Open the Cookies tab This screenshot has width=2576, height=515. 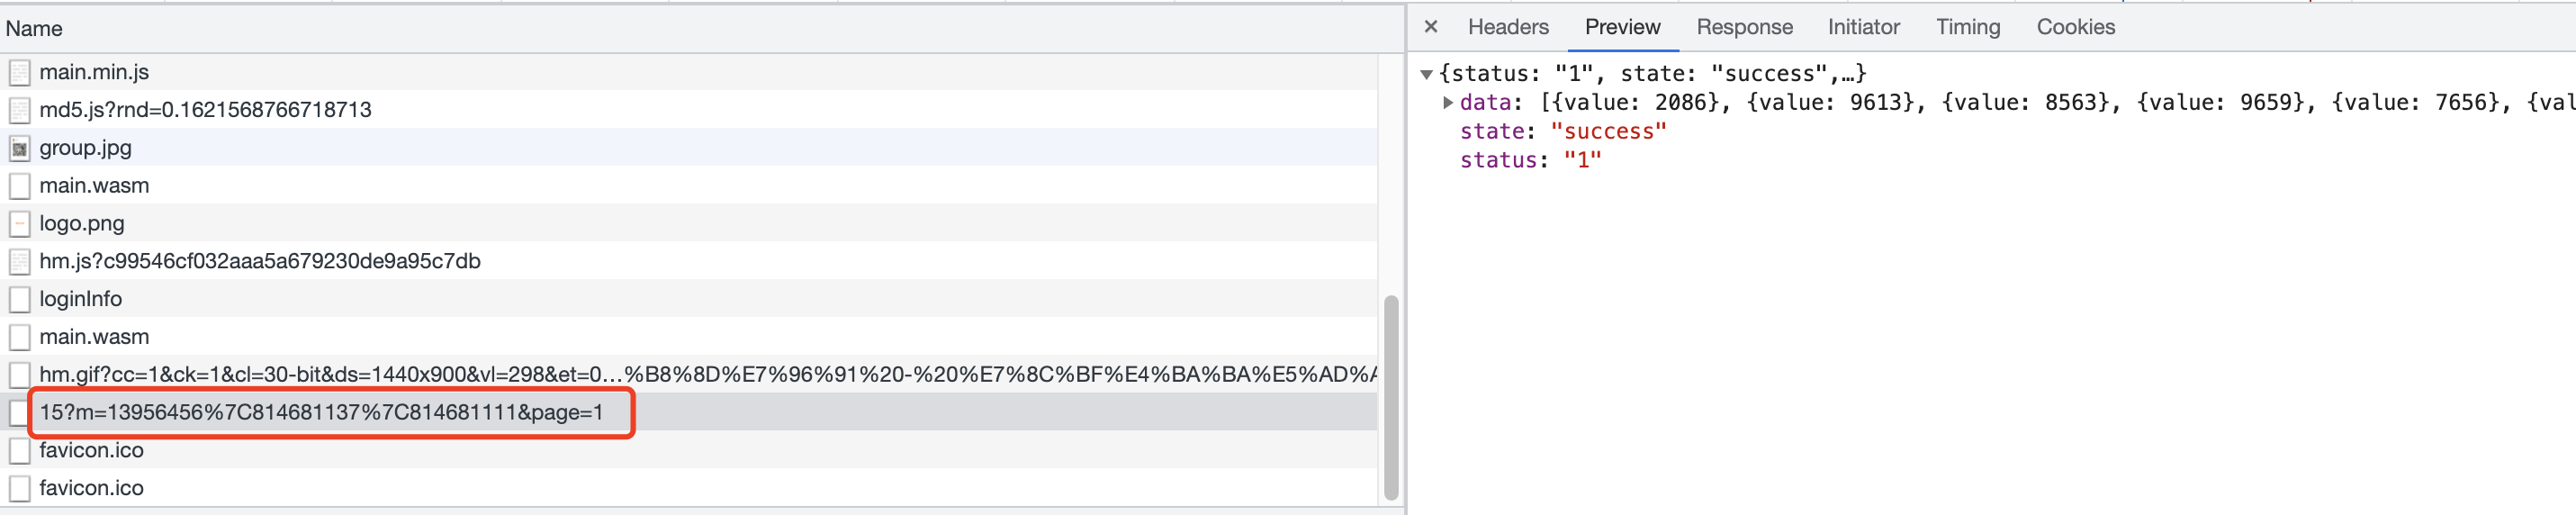pyautogui.click(x=2075, y=27)
